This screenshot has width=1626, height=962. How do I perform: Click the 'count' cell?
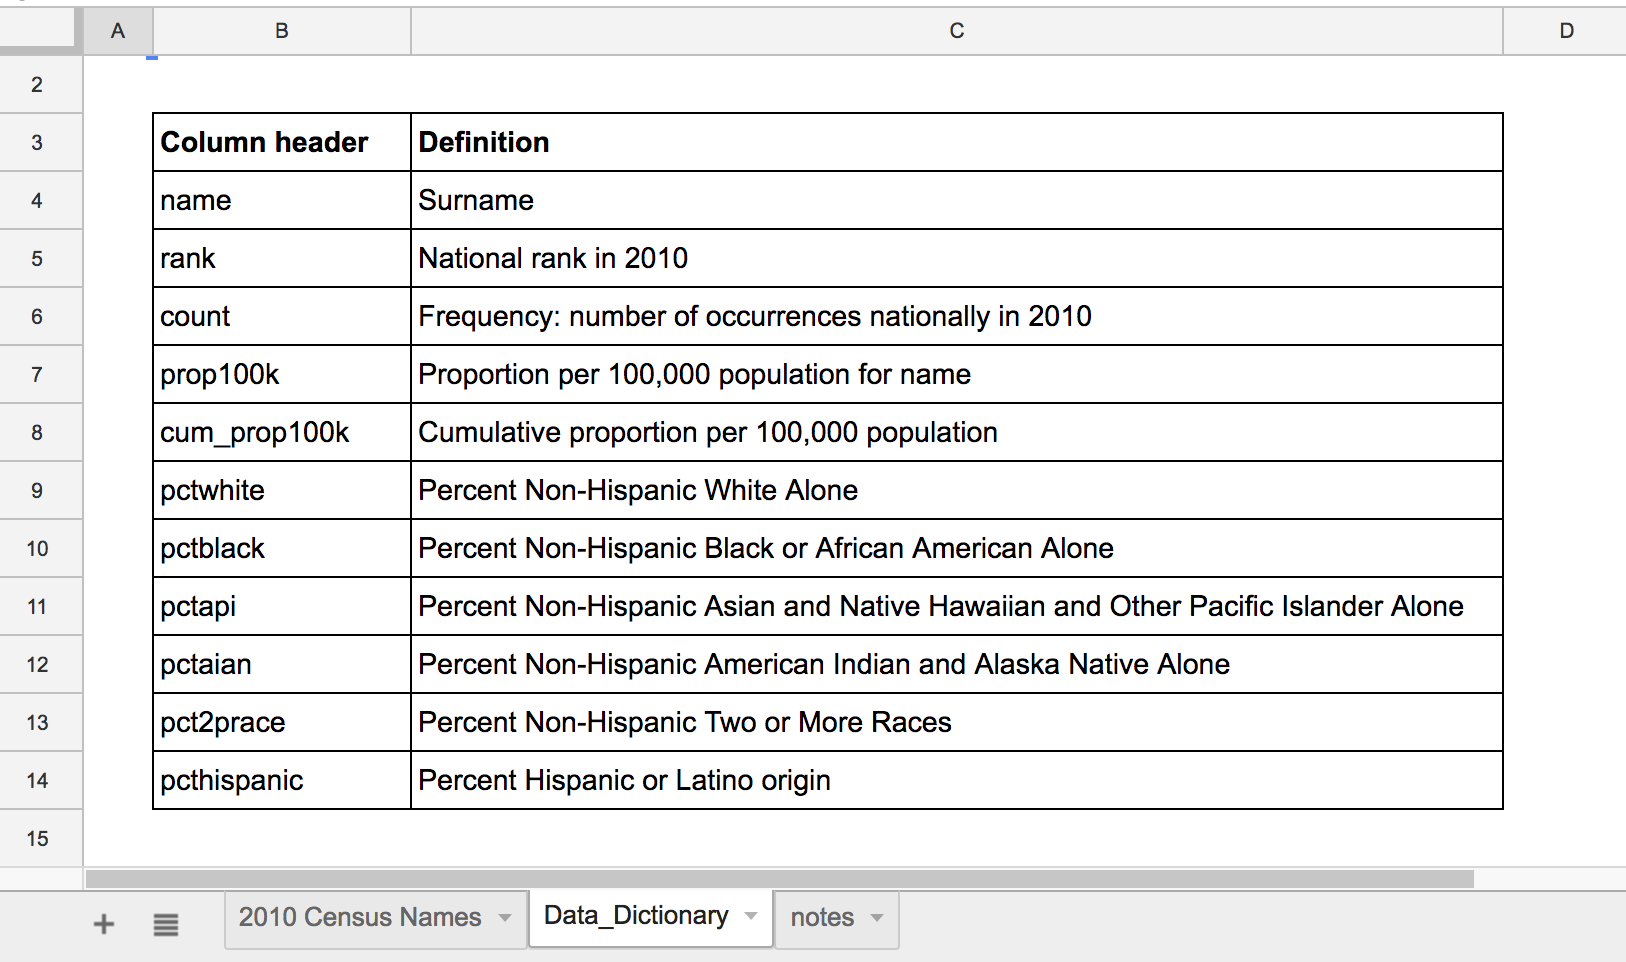pyautogui.click(x=282, y=316)
